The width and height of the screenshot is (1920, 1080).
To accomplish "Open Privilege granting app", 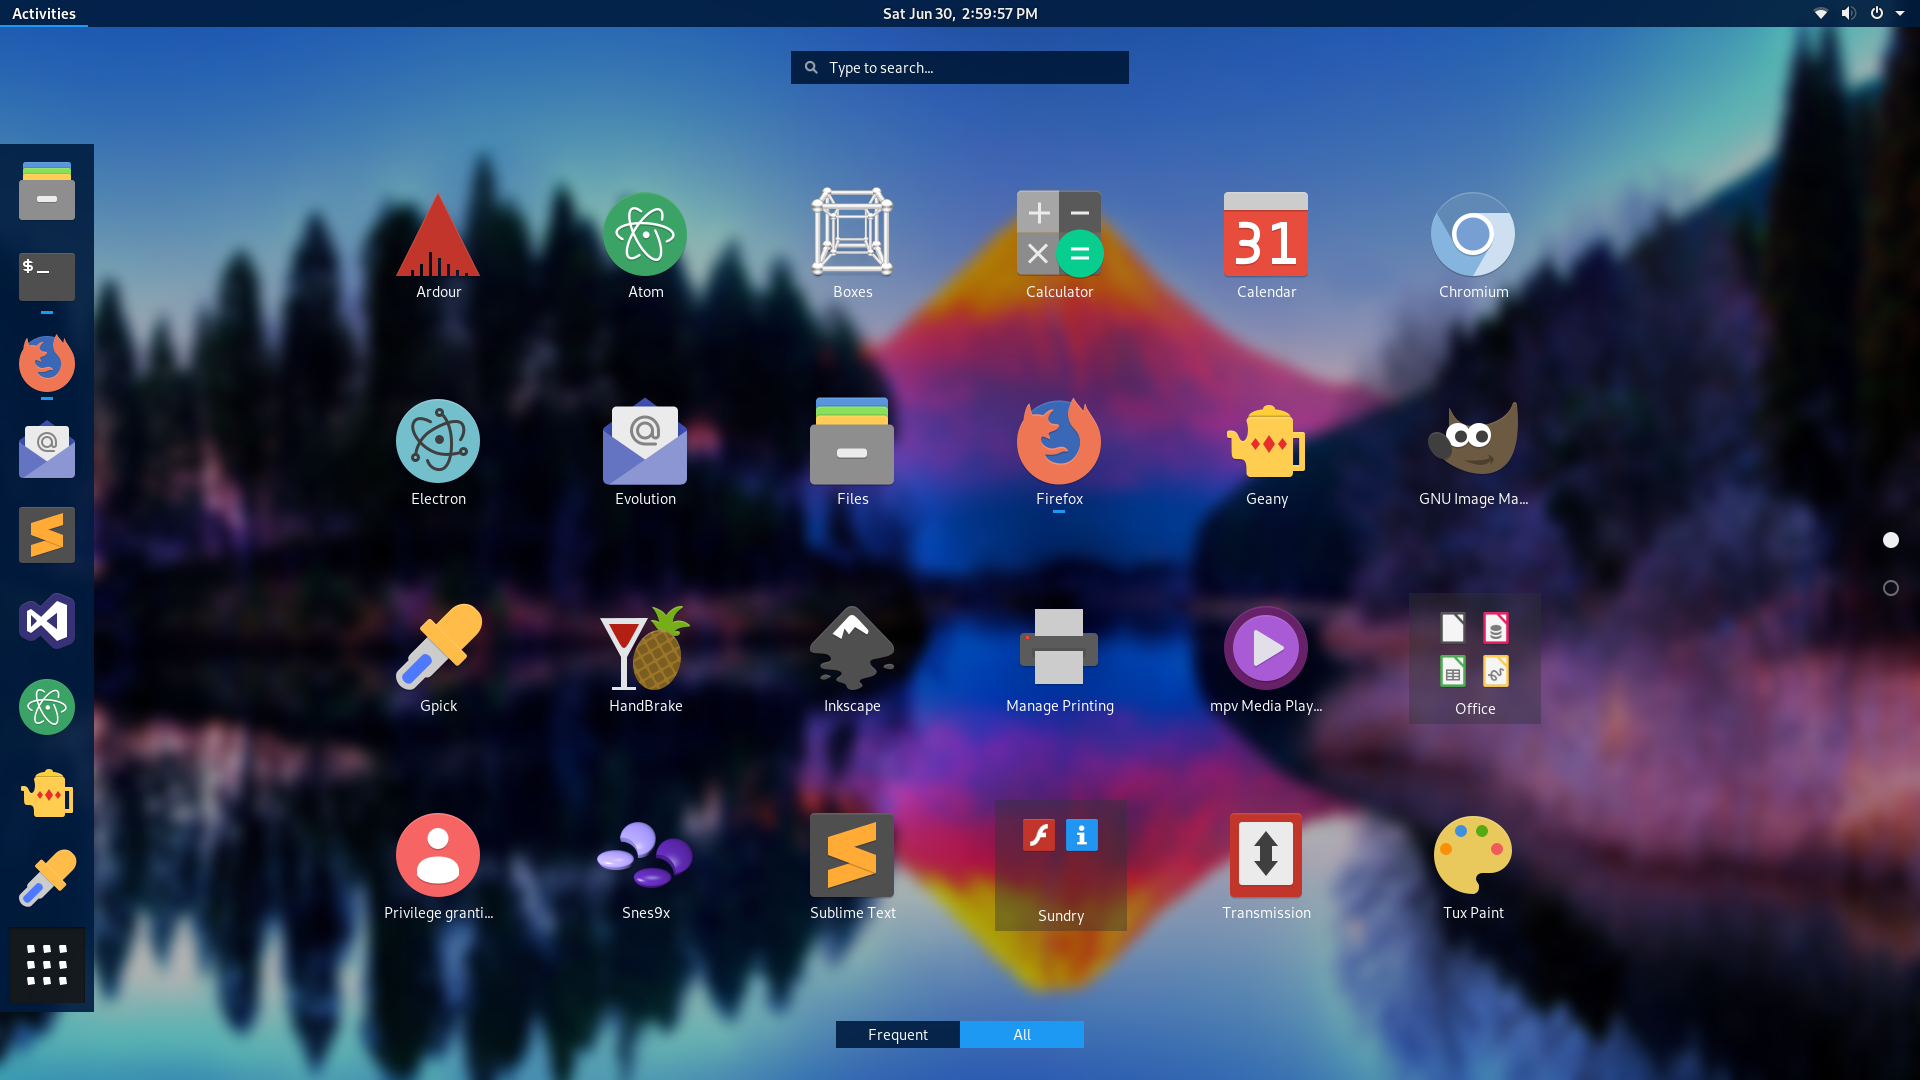I will point(438,867).
